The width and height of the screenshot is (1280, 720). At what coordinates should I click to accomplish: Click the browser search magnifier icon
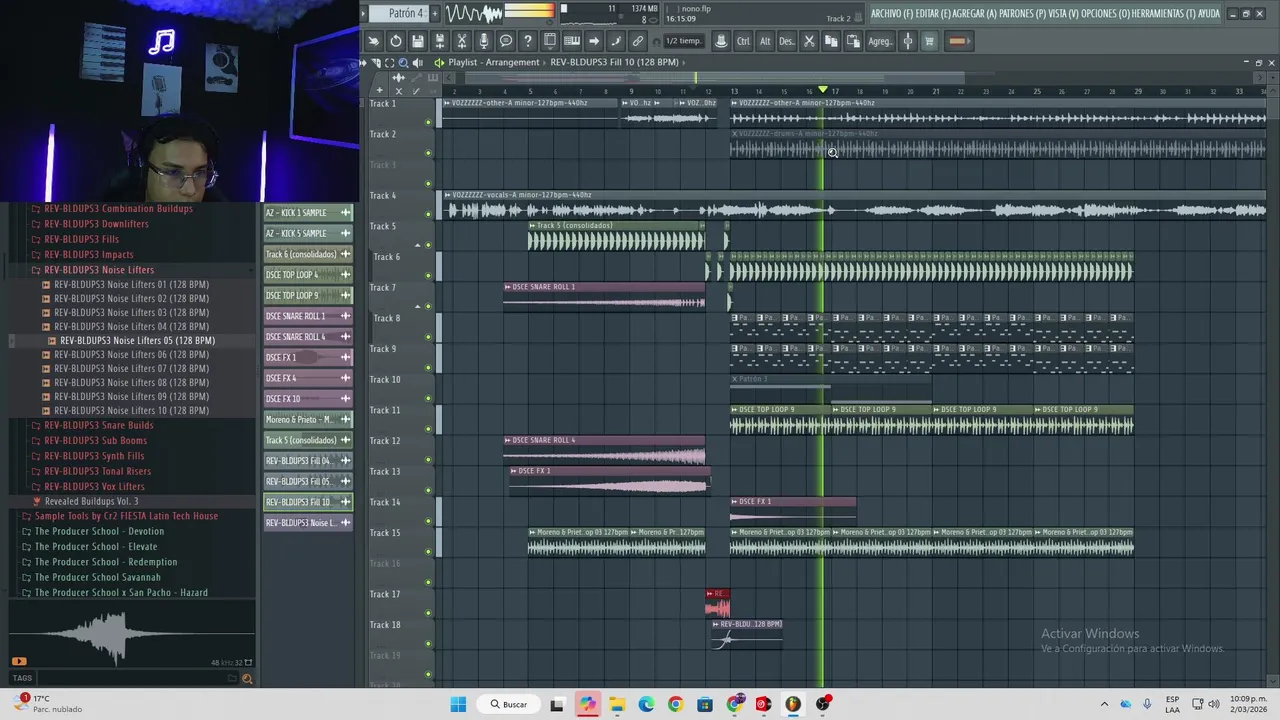tap(247, 679)
